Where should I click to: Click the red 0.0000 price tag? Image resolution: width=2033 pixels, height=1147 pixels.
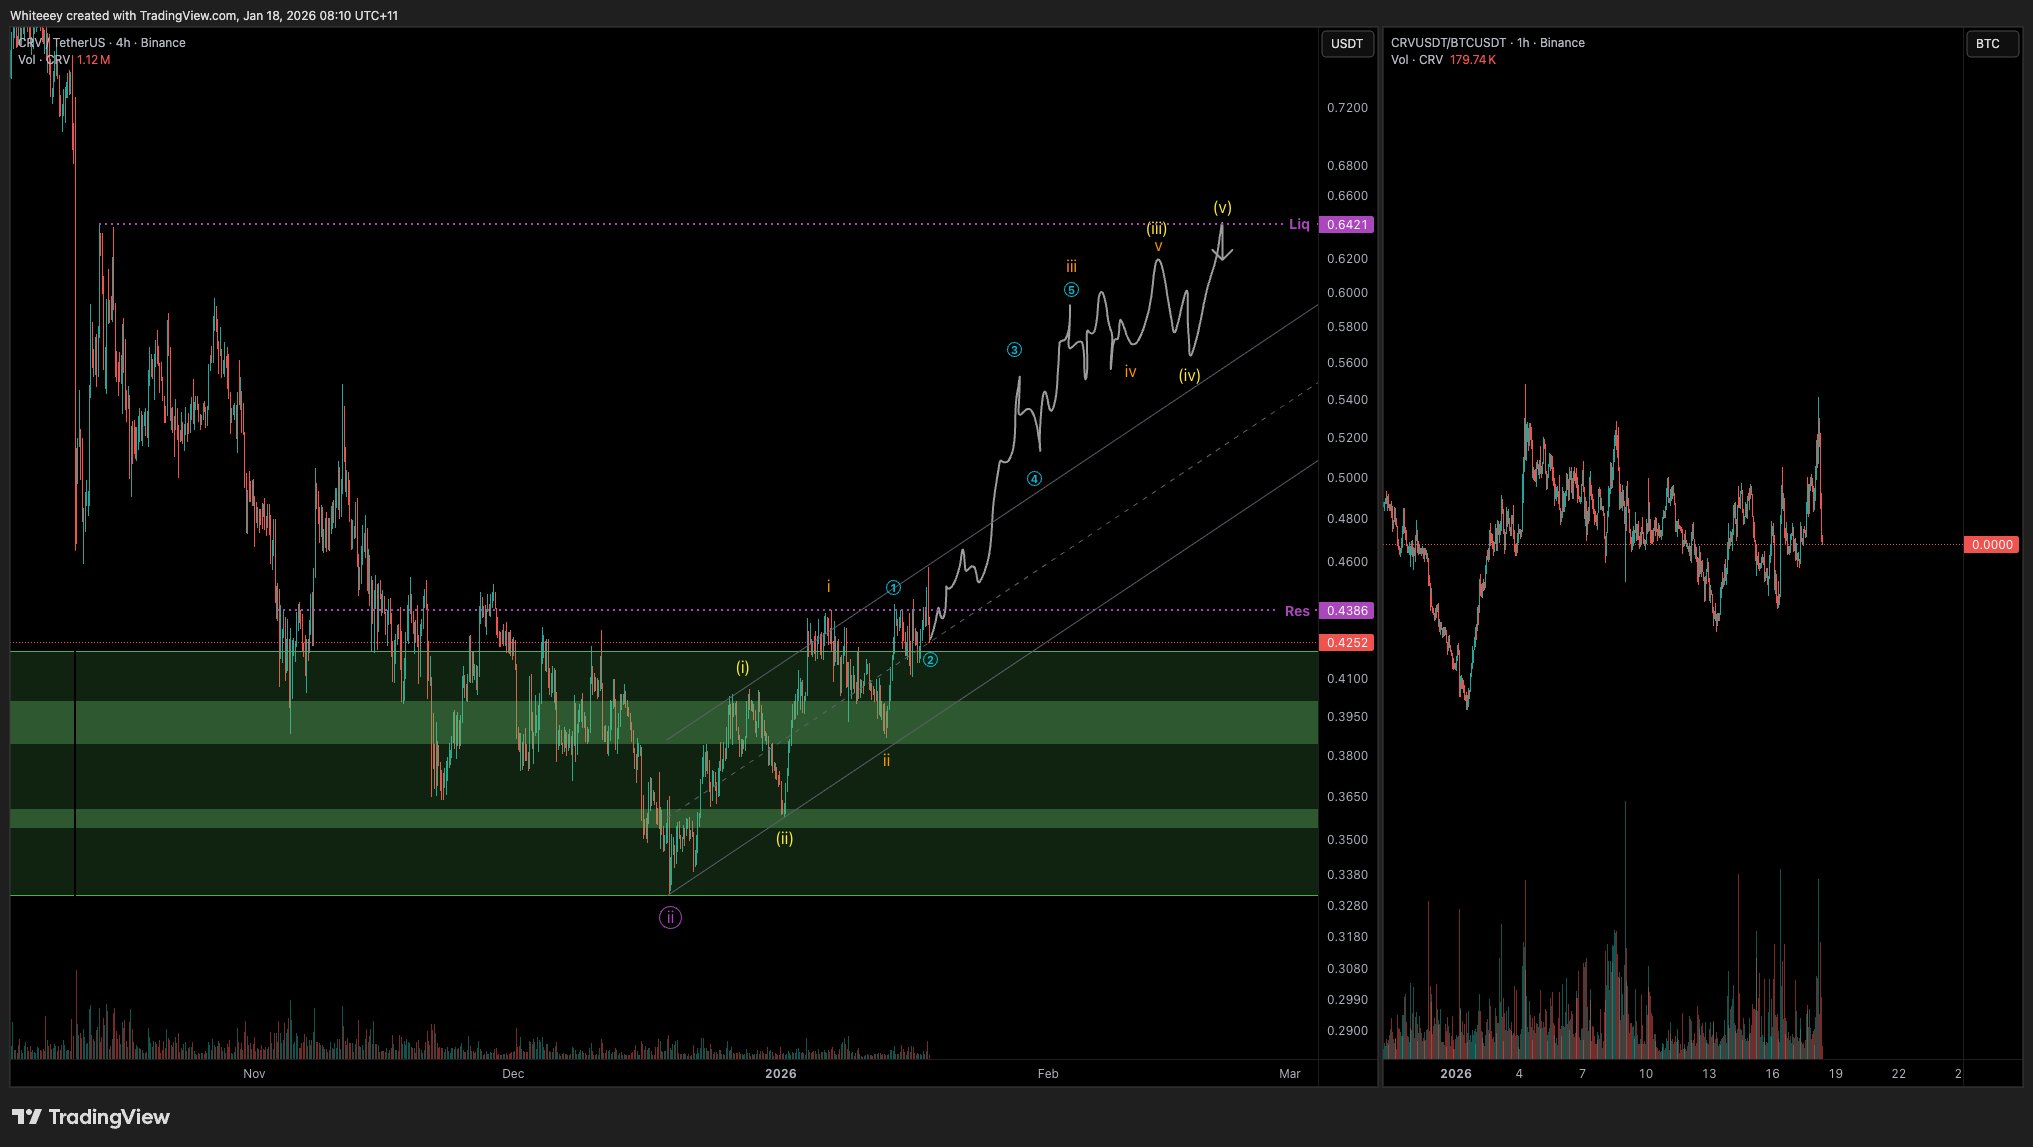(x=1990, y=545)
